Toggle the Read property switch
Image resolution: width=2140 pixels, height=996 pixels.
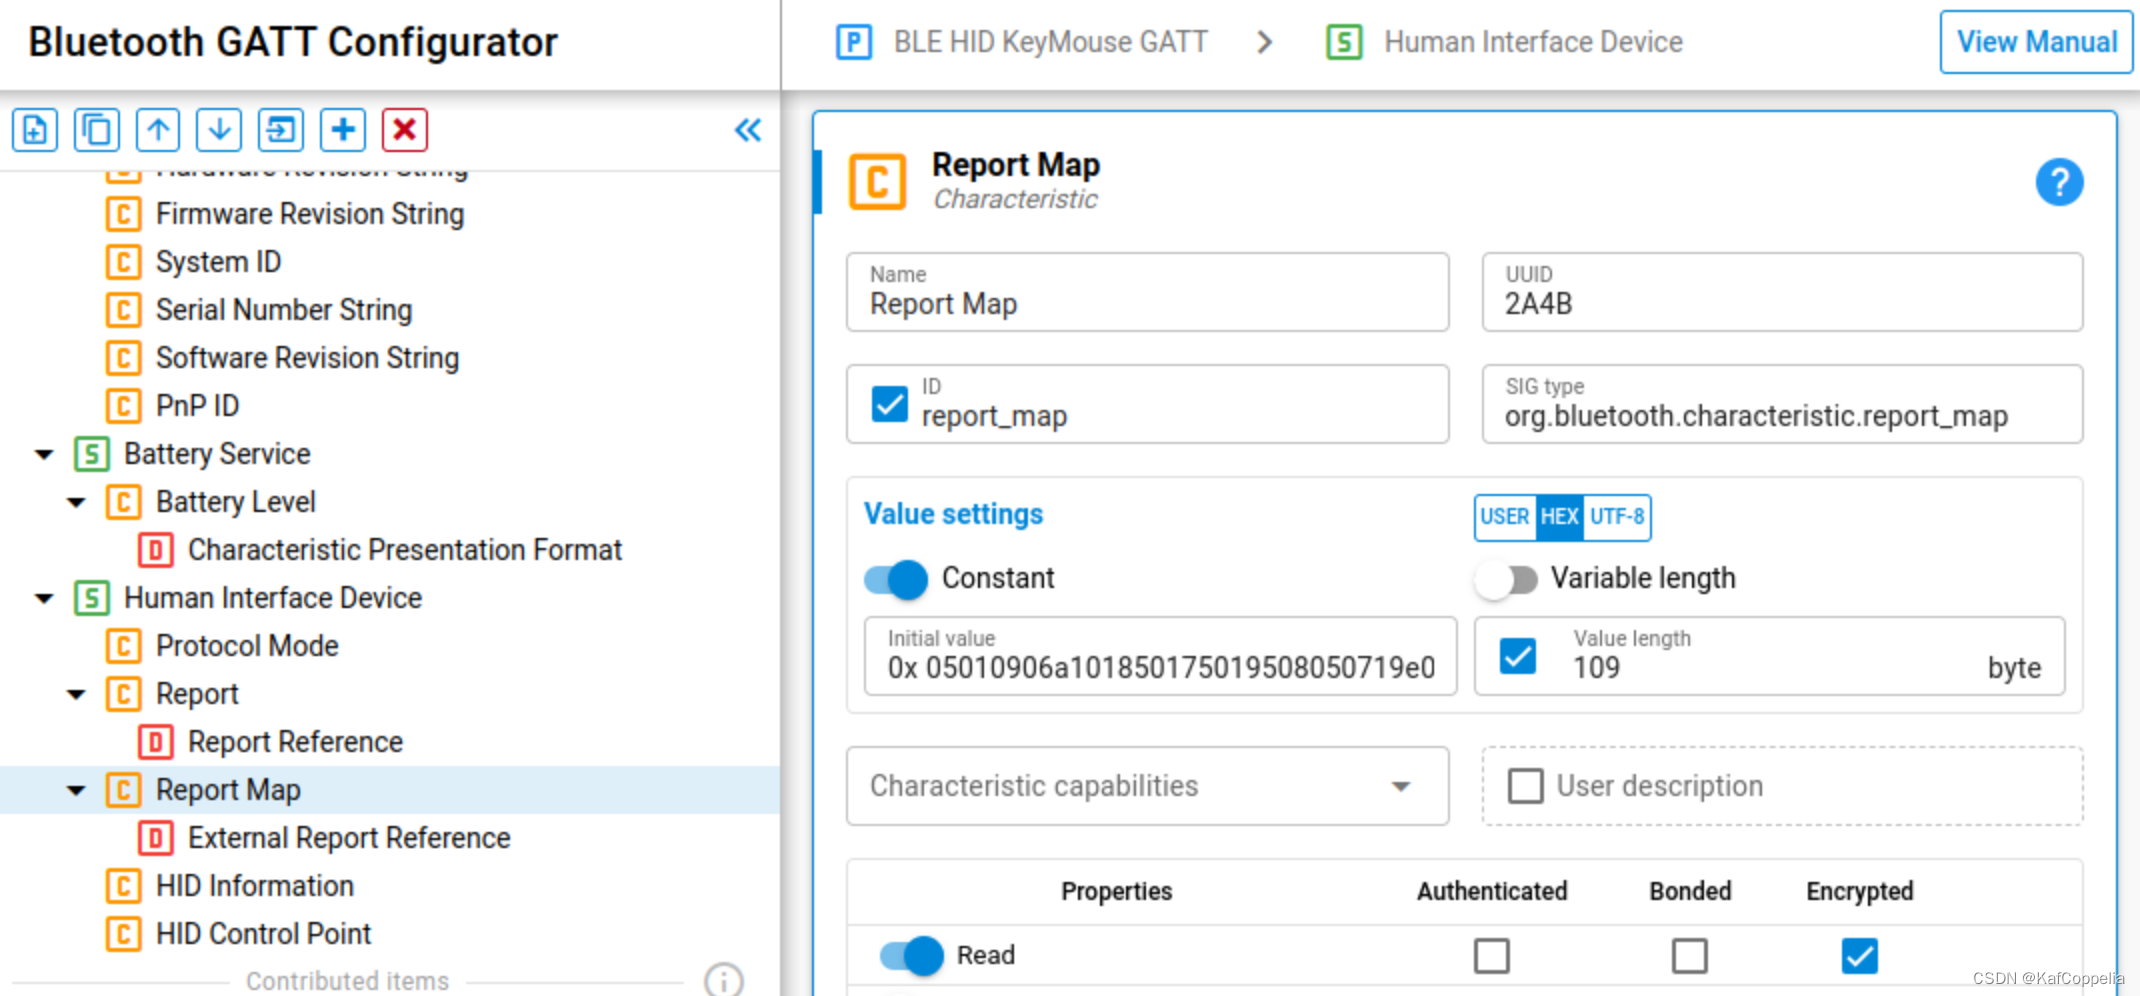click(911, 956)
